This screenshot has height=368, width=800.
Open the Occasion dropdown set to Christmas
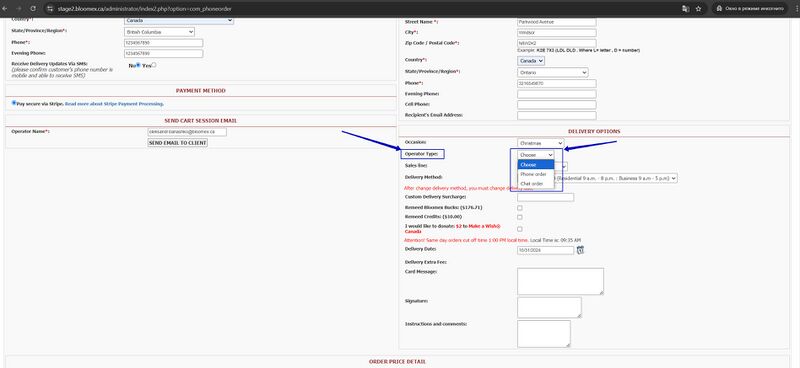click(x=540, y=143)
